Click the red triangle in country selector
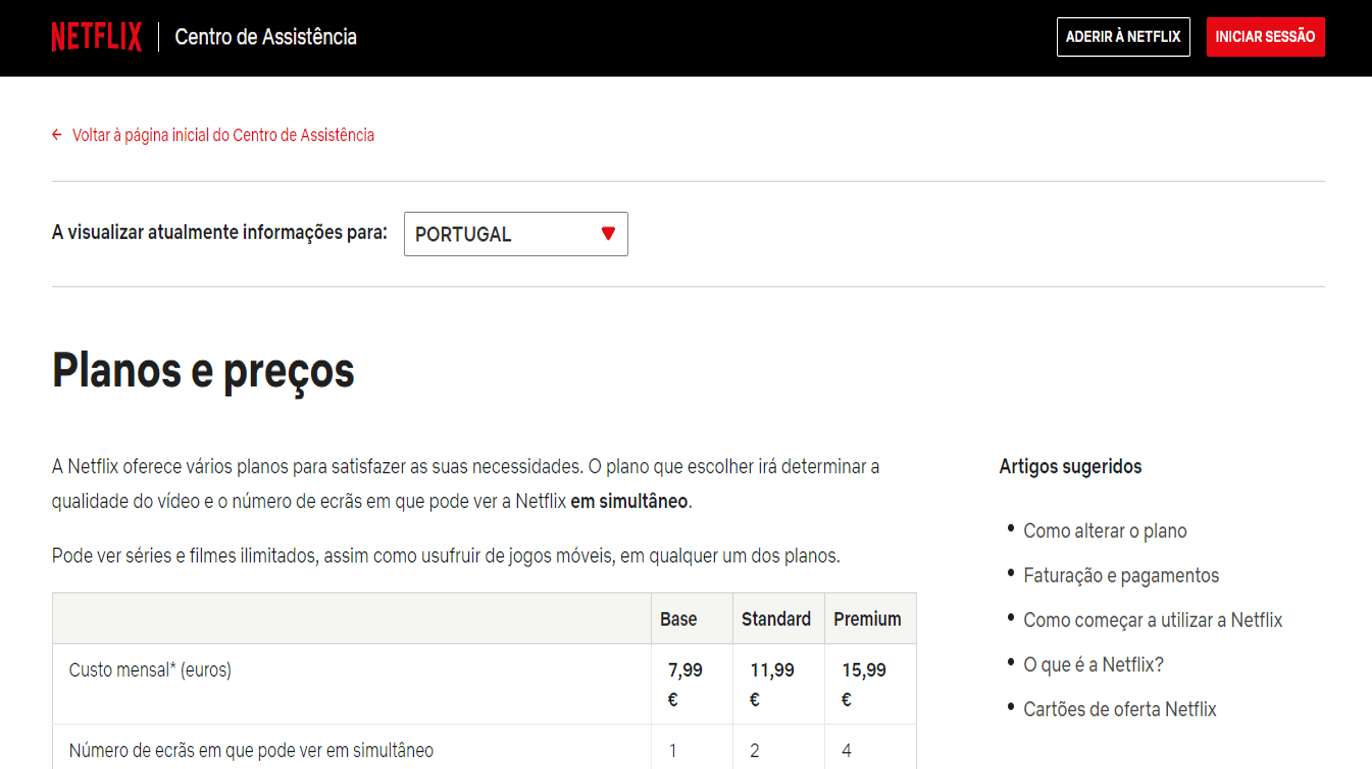This screenshot has width=1372, height=769. (x=607, y=234)
